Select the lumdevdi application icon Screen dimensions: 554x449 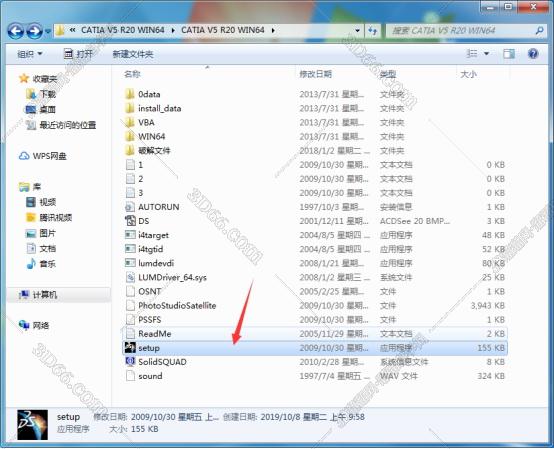tap(130, 263)
